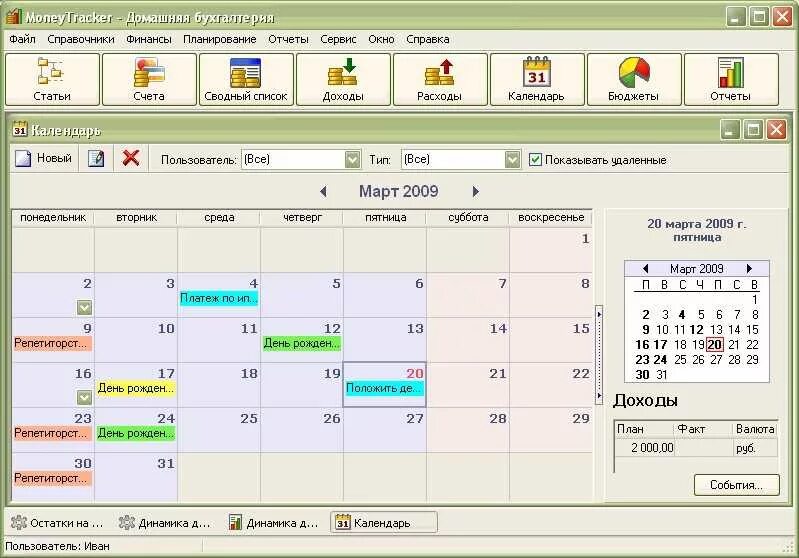This screenshot has height=558, width=799.
Task: Pick day 4 in mini calendar
Action: click(682, 315)
